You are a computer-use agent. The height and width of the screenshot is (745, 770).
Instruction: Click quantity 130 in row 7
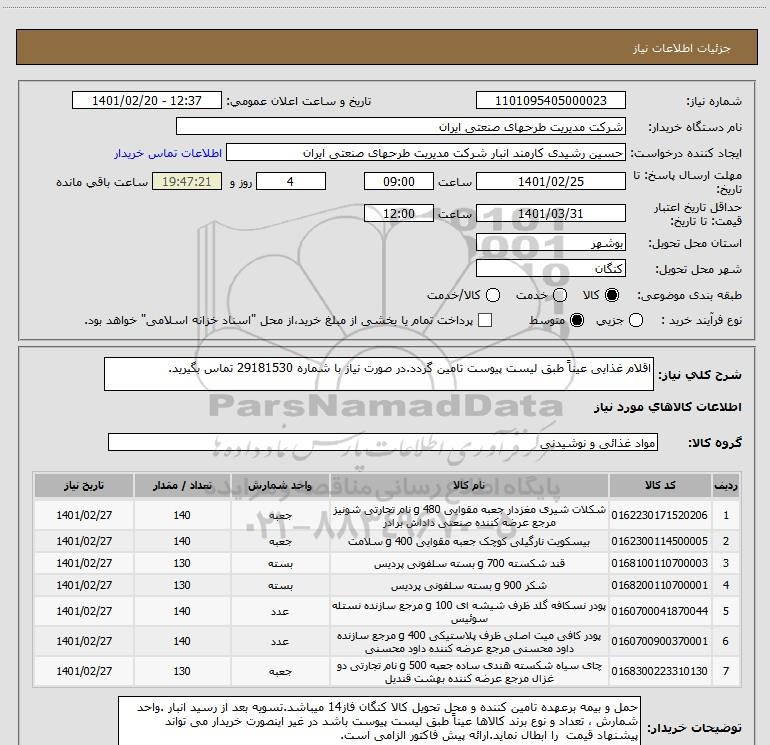(182, 671)
